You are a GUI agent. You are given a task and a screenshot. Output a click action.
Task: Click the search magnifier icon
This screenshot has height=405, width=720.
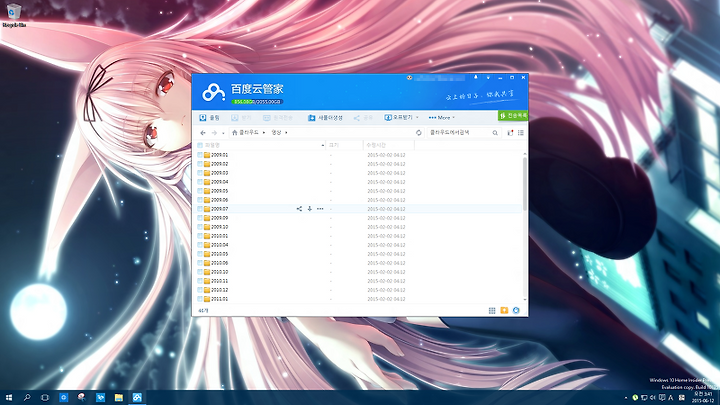click(x=495, y=133)
